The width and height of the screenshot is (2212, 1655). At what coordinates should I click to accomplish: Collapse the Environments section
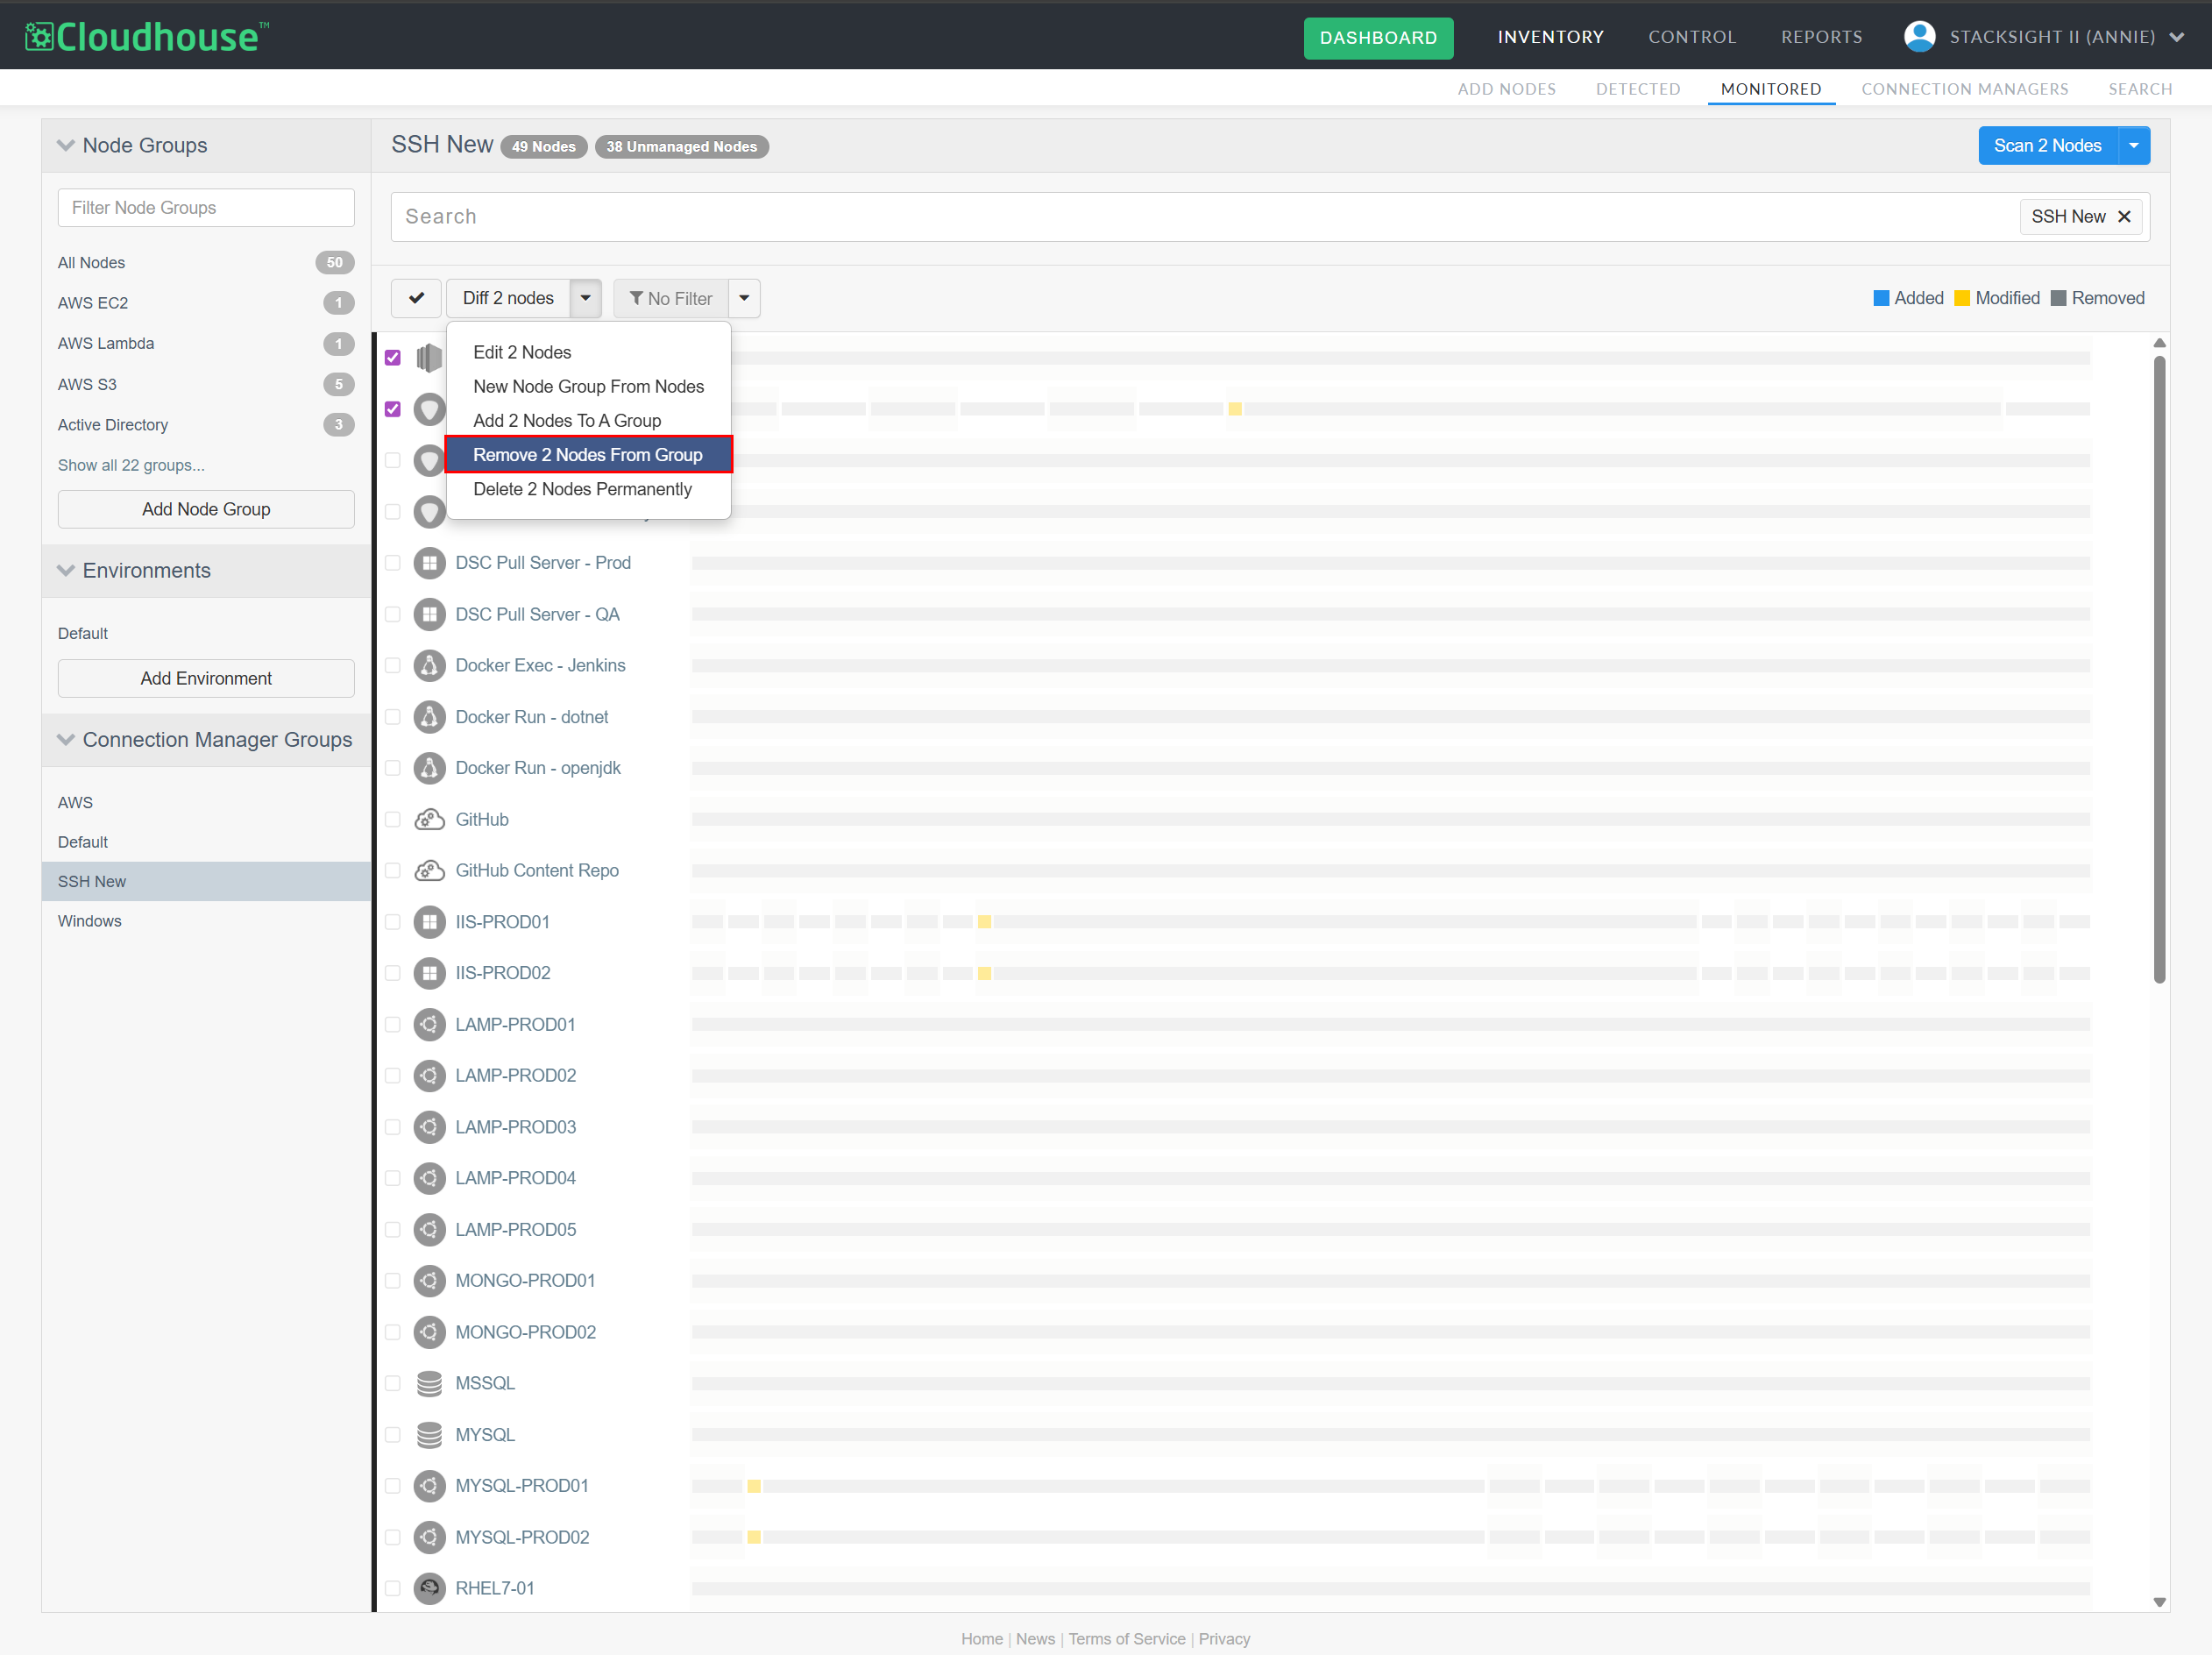66,570
